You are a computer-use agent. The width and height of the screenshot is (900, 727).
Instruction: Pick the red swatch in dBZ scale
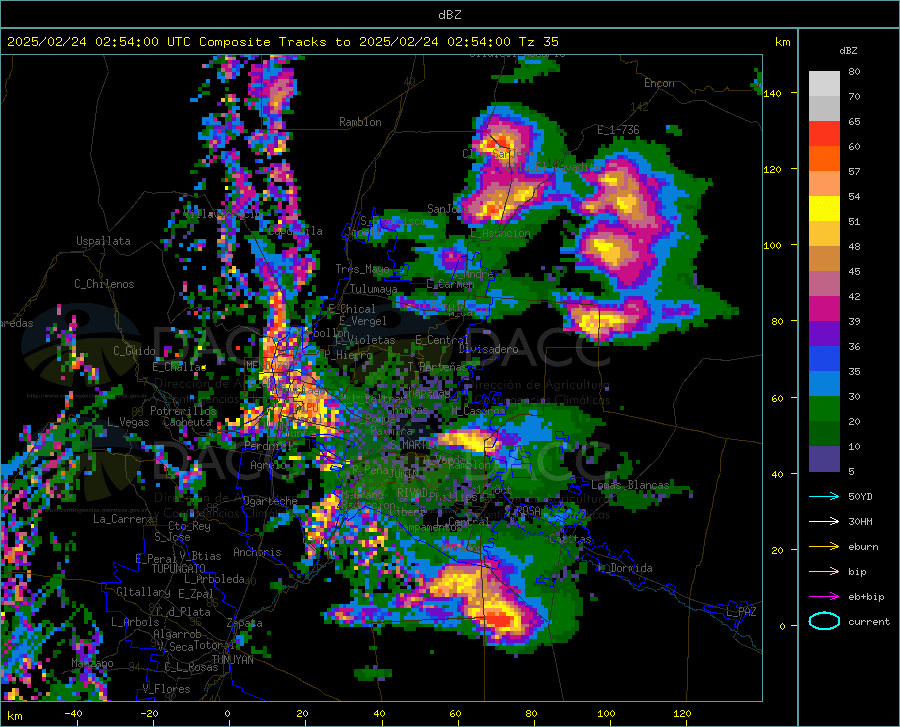tap(824, 134)
